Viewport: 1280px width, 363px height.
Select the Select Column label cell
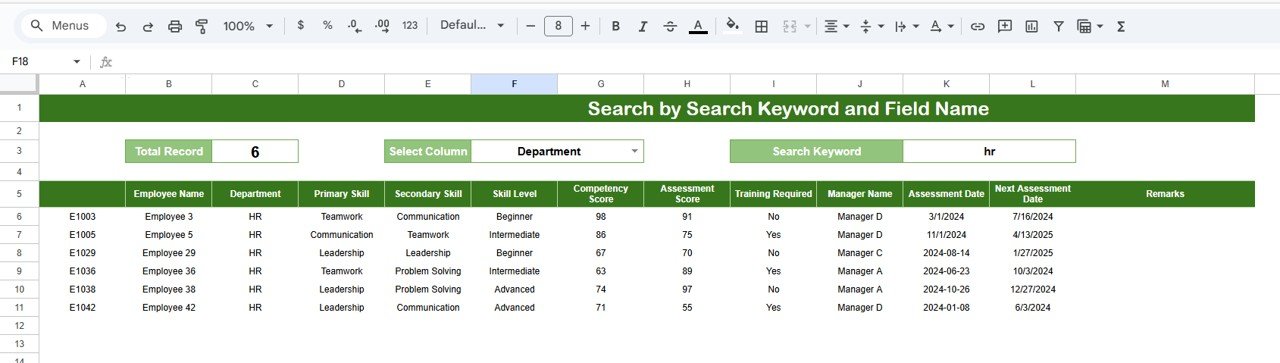click(428, 151)
